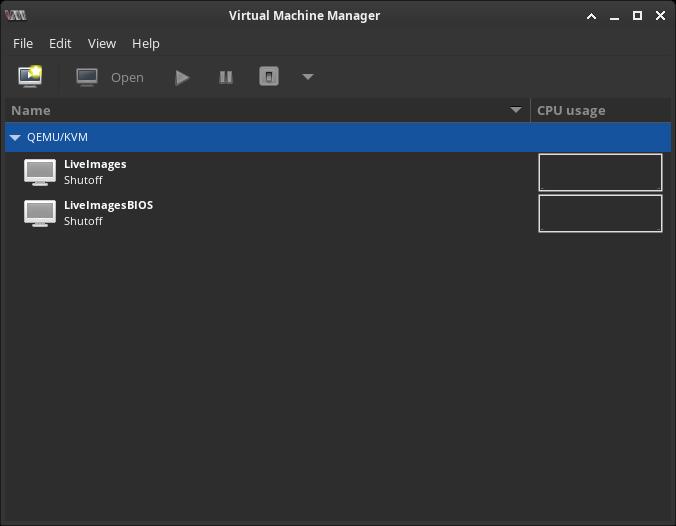Click the CPU usage graph for LiveImages
The height and width of the screenshot is (526, 676).
[x=600, y=172]
